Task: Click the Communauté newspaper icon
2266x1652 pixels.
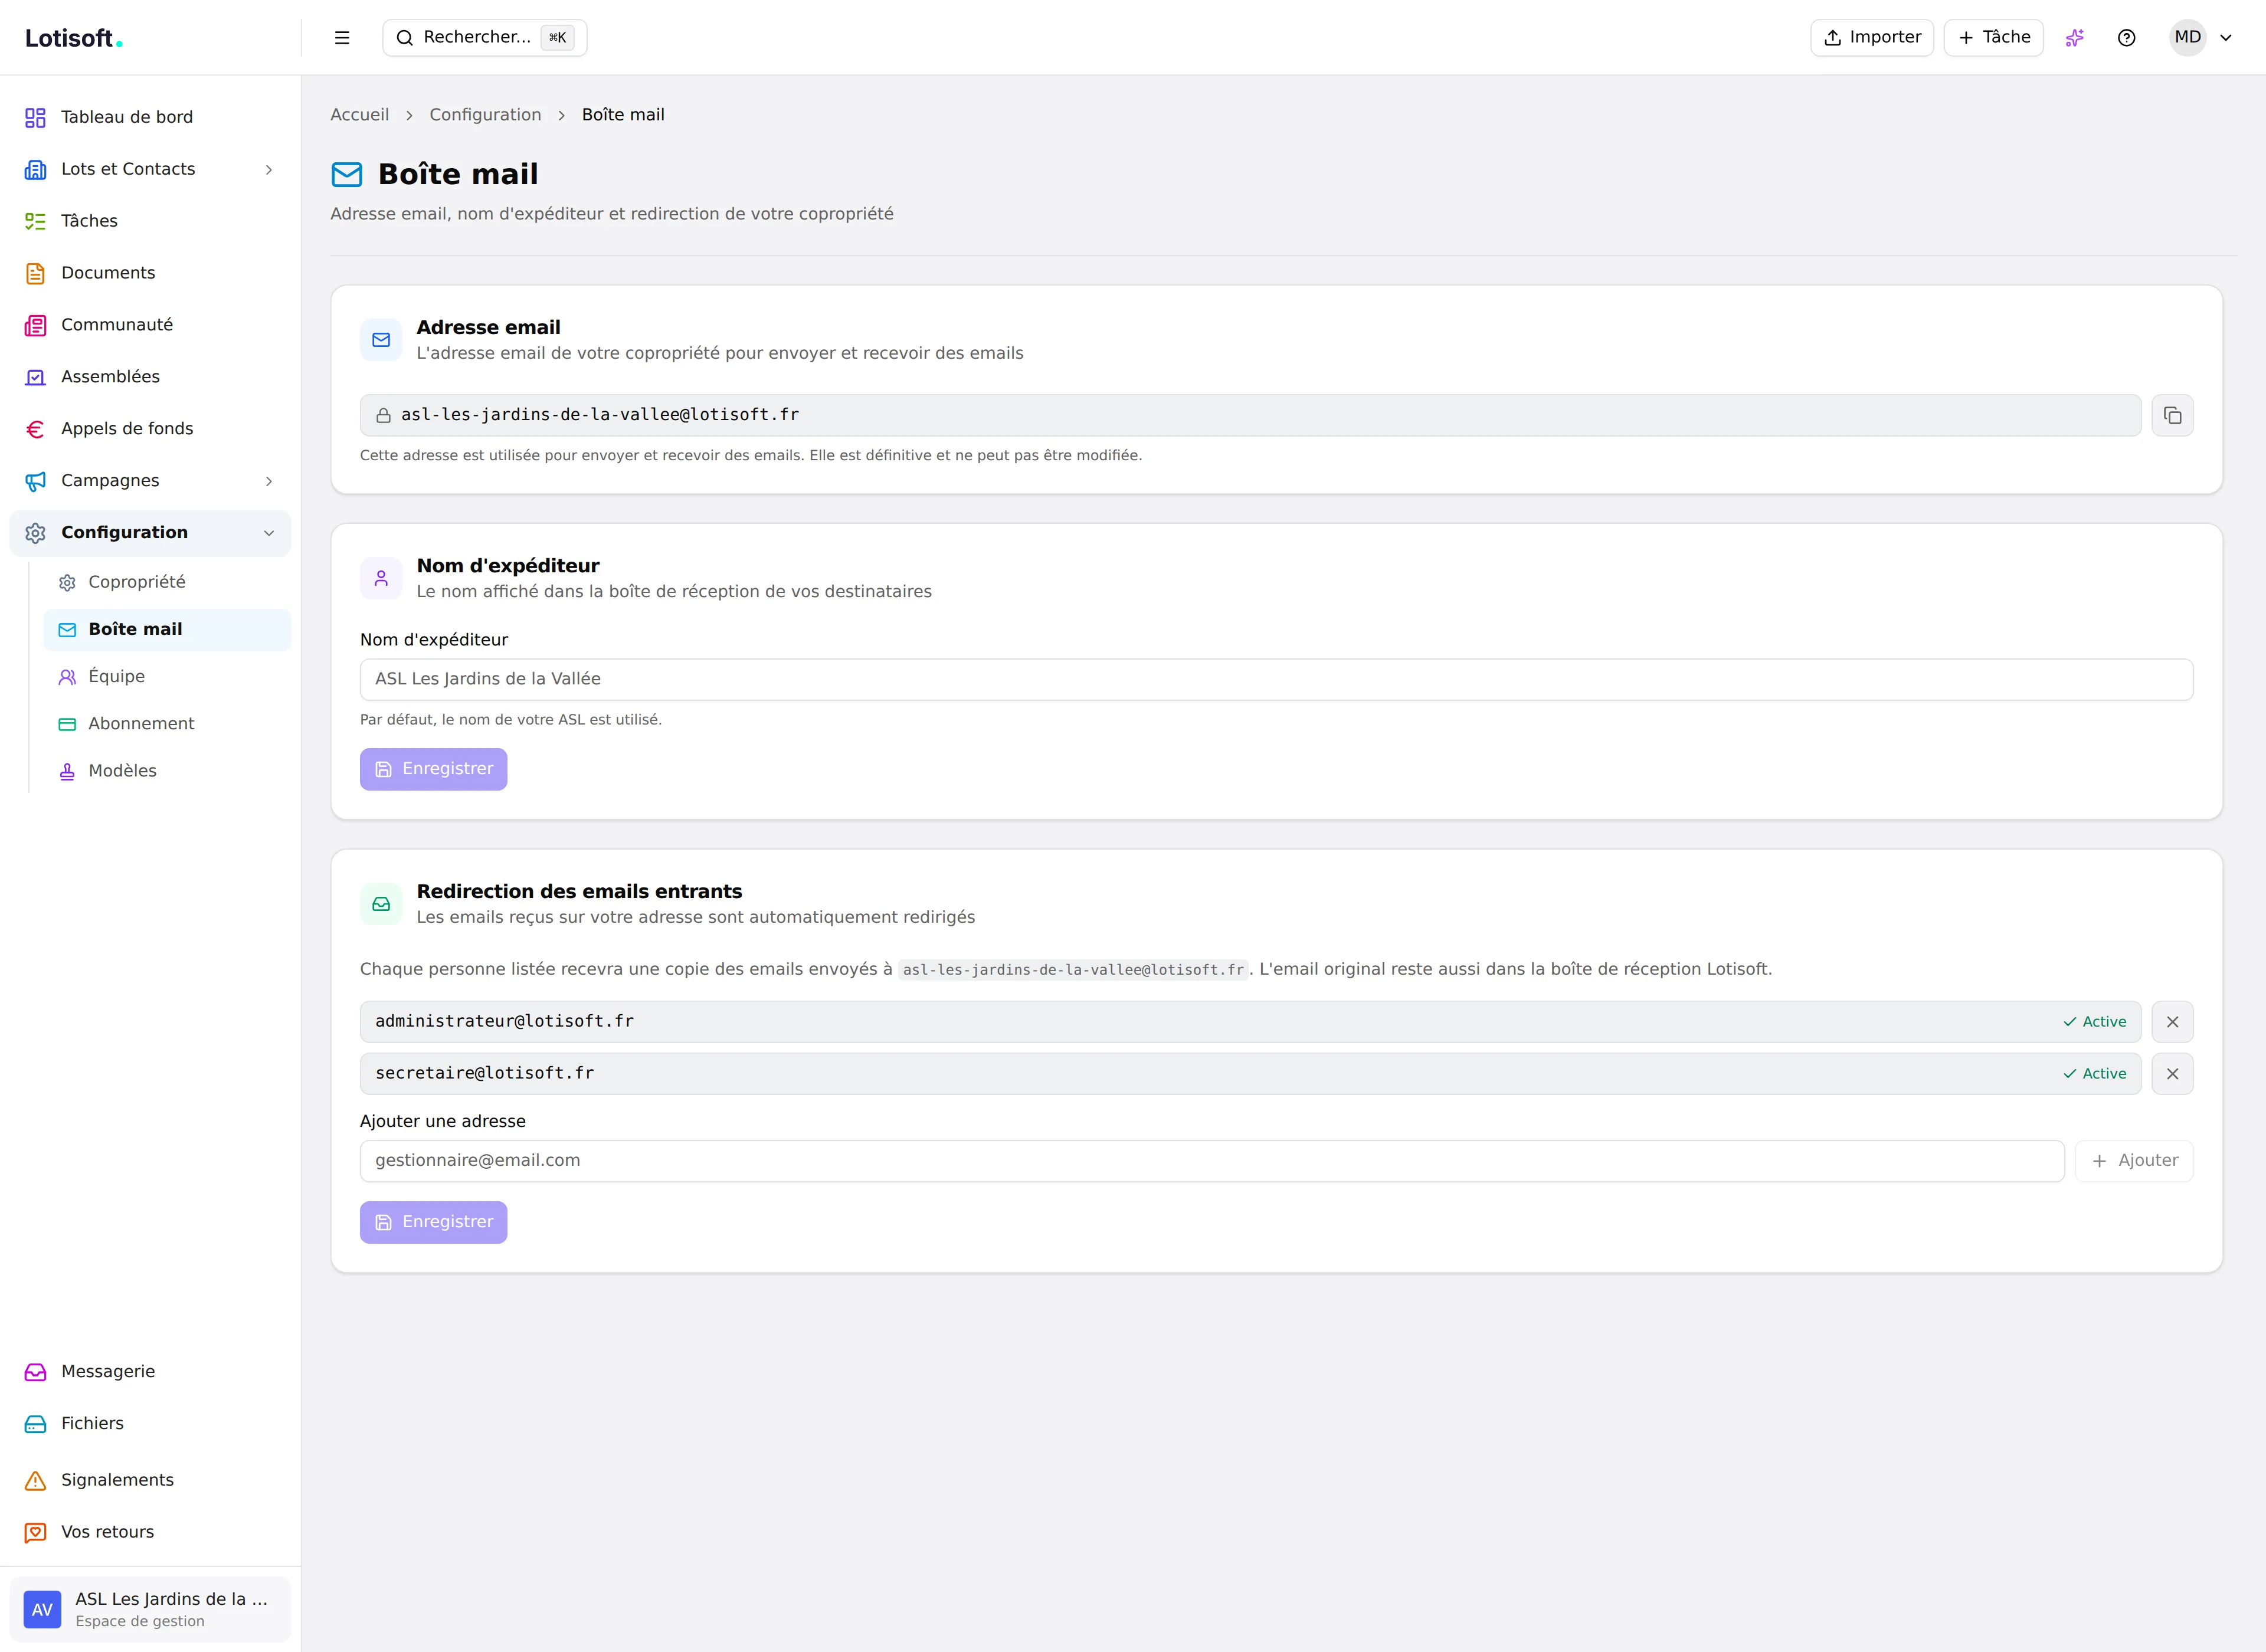Action: tap(35, 325)
